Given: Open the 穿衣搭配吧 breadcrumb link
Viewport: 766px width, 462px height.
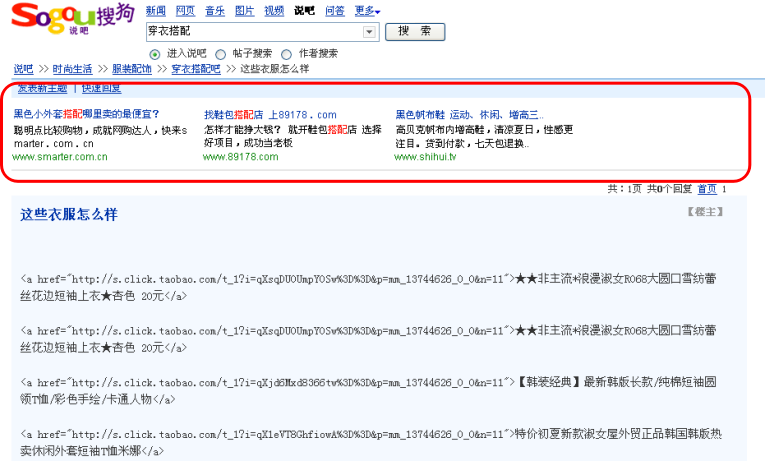Looking at the screenshot, I should [195, 70].
